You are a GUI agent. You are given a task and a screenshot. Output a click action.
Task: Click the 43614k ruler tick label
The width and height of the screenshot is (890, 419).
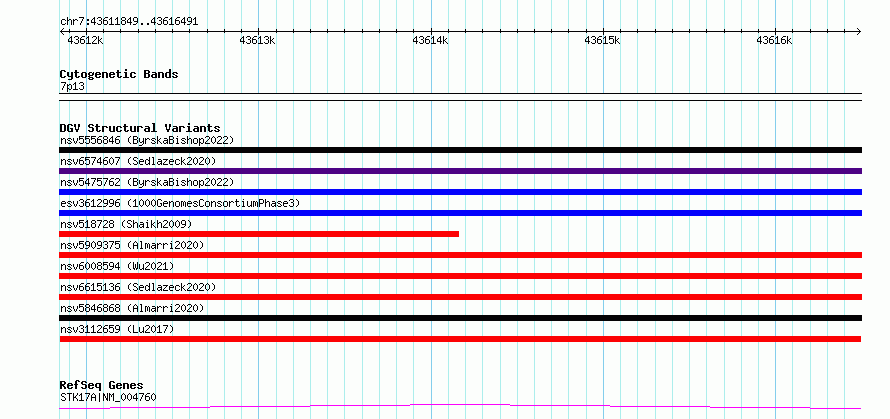[430, 40]
